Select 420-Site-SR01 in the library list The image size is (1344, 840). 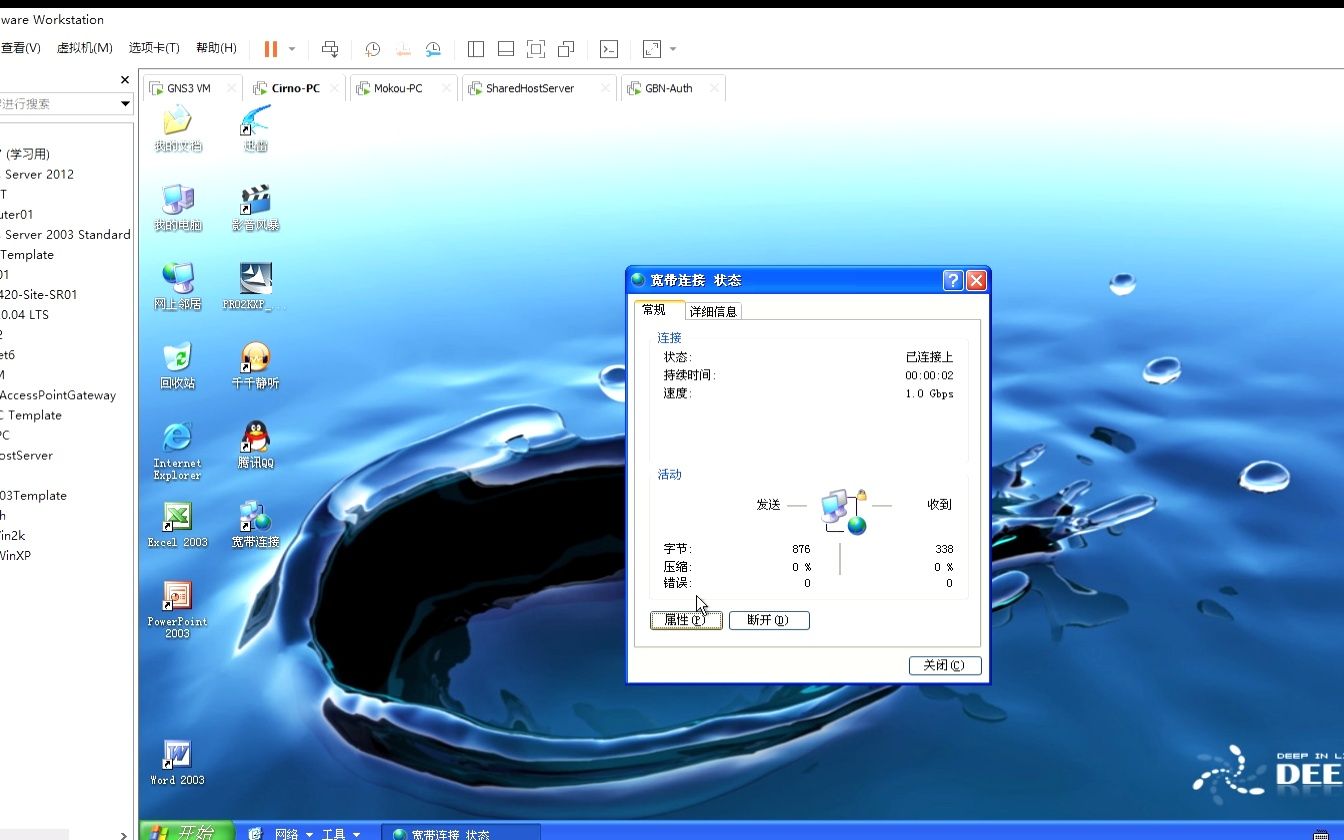38,294
